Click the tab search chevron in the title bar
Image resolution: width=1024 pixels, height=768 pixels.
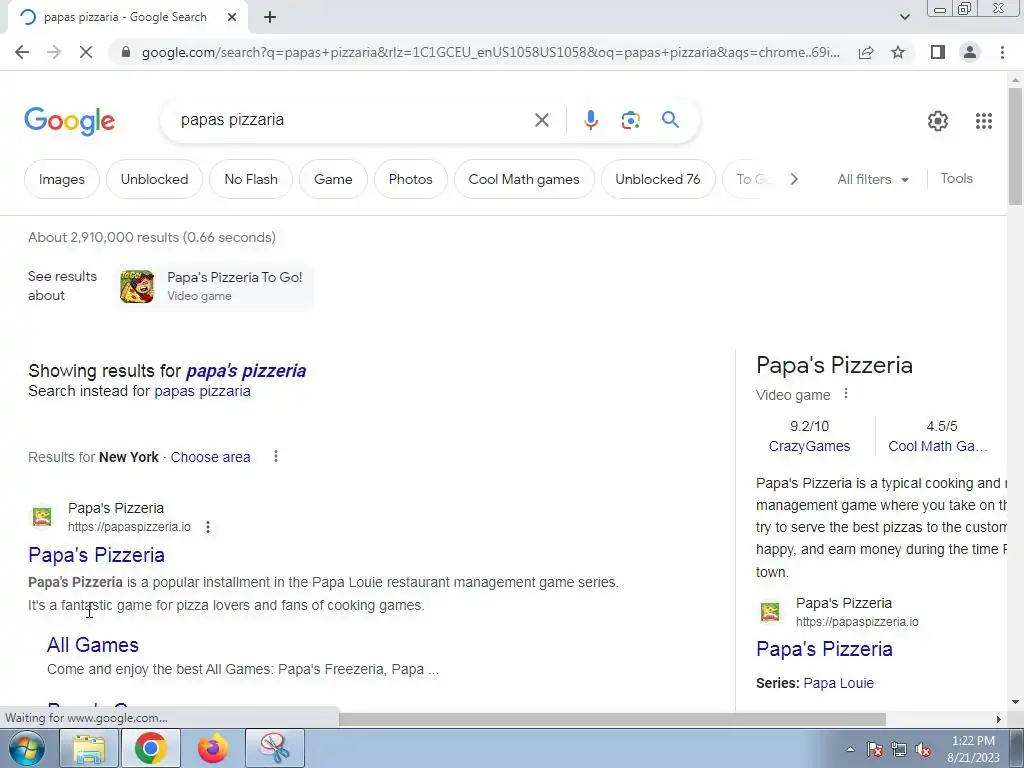coord(904,17)
